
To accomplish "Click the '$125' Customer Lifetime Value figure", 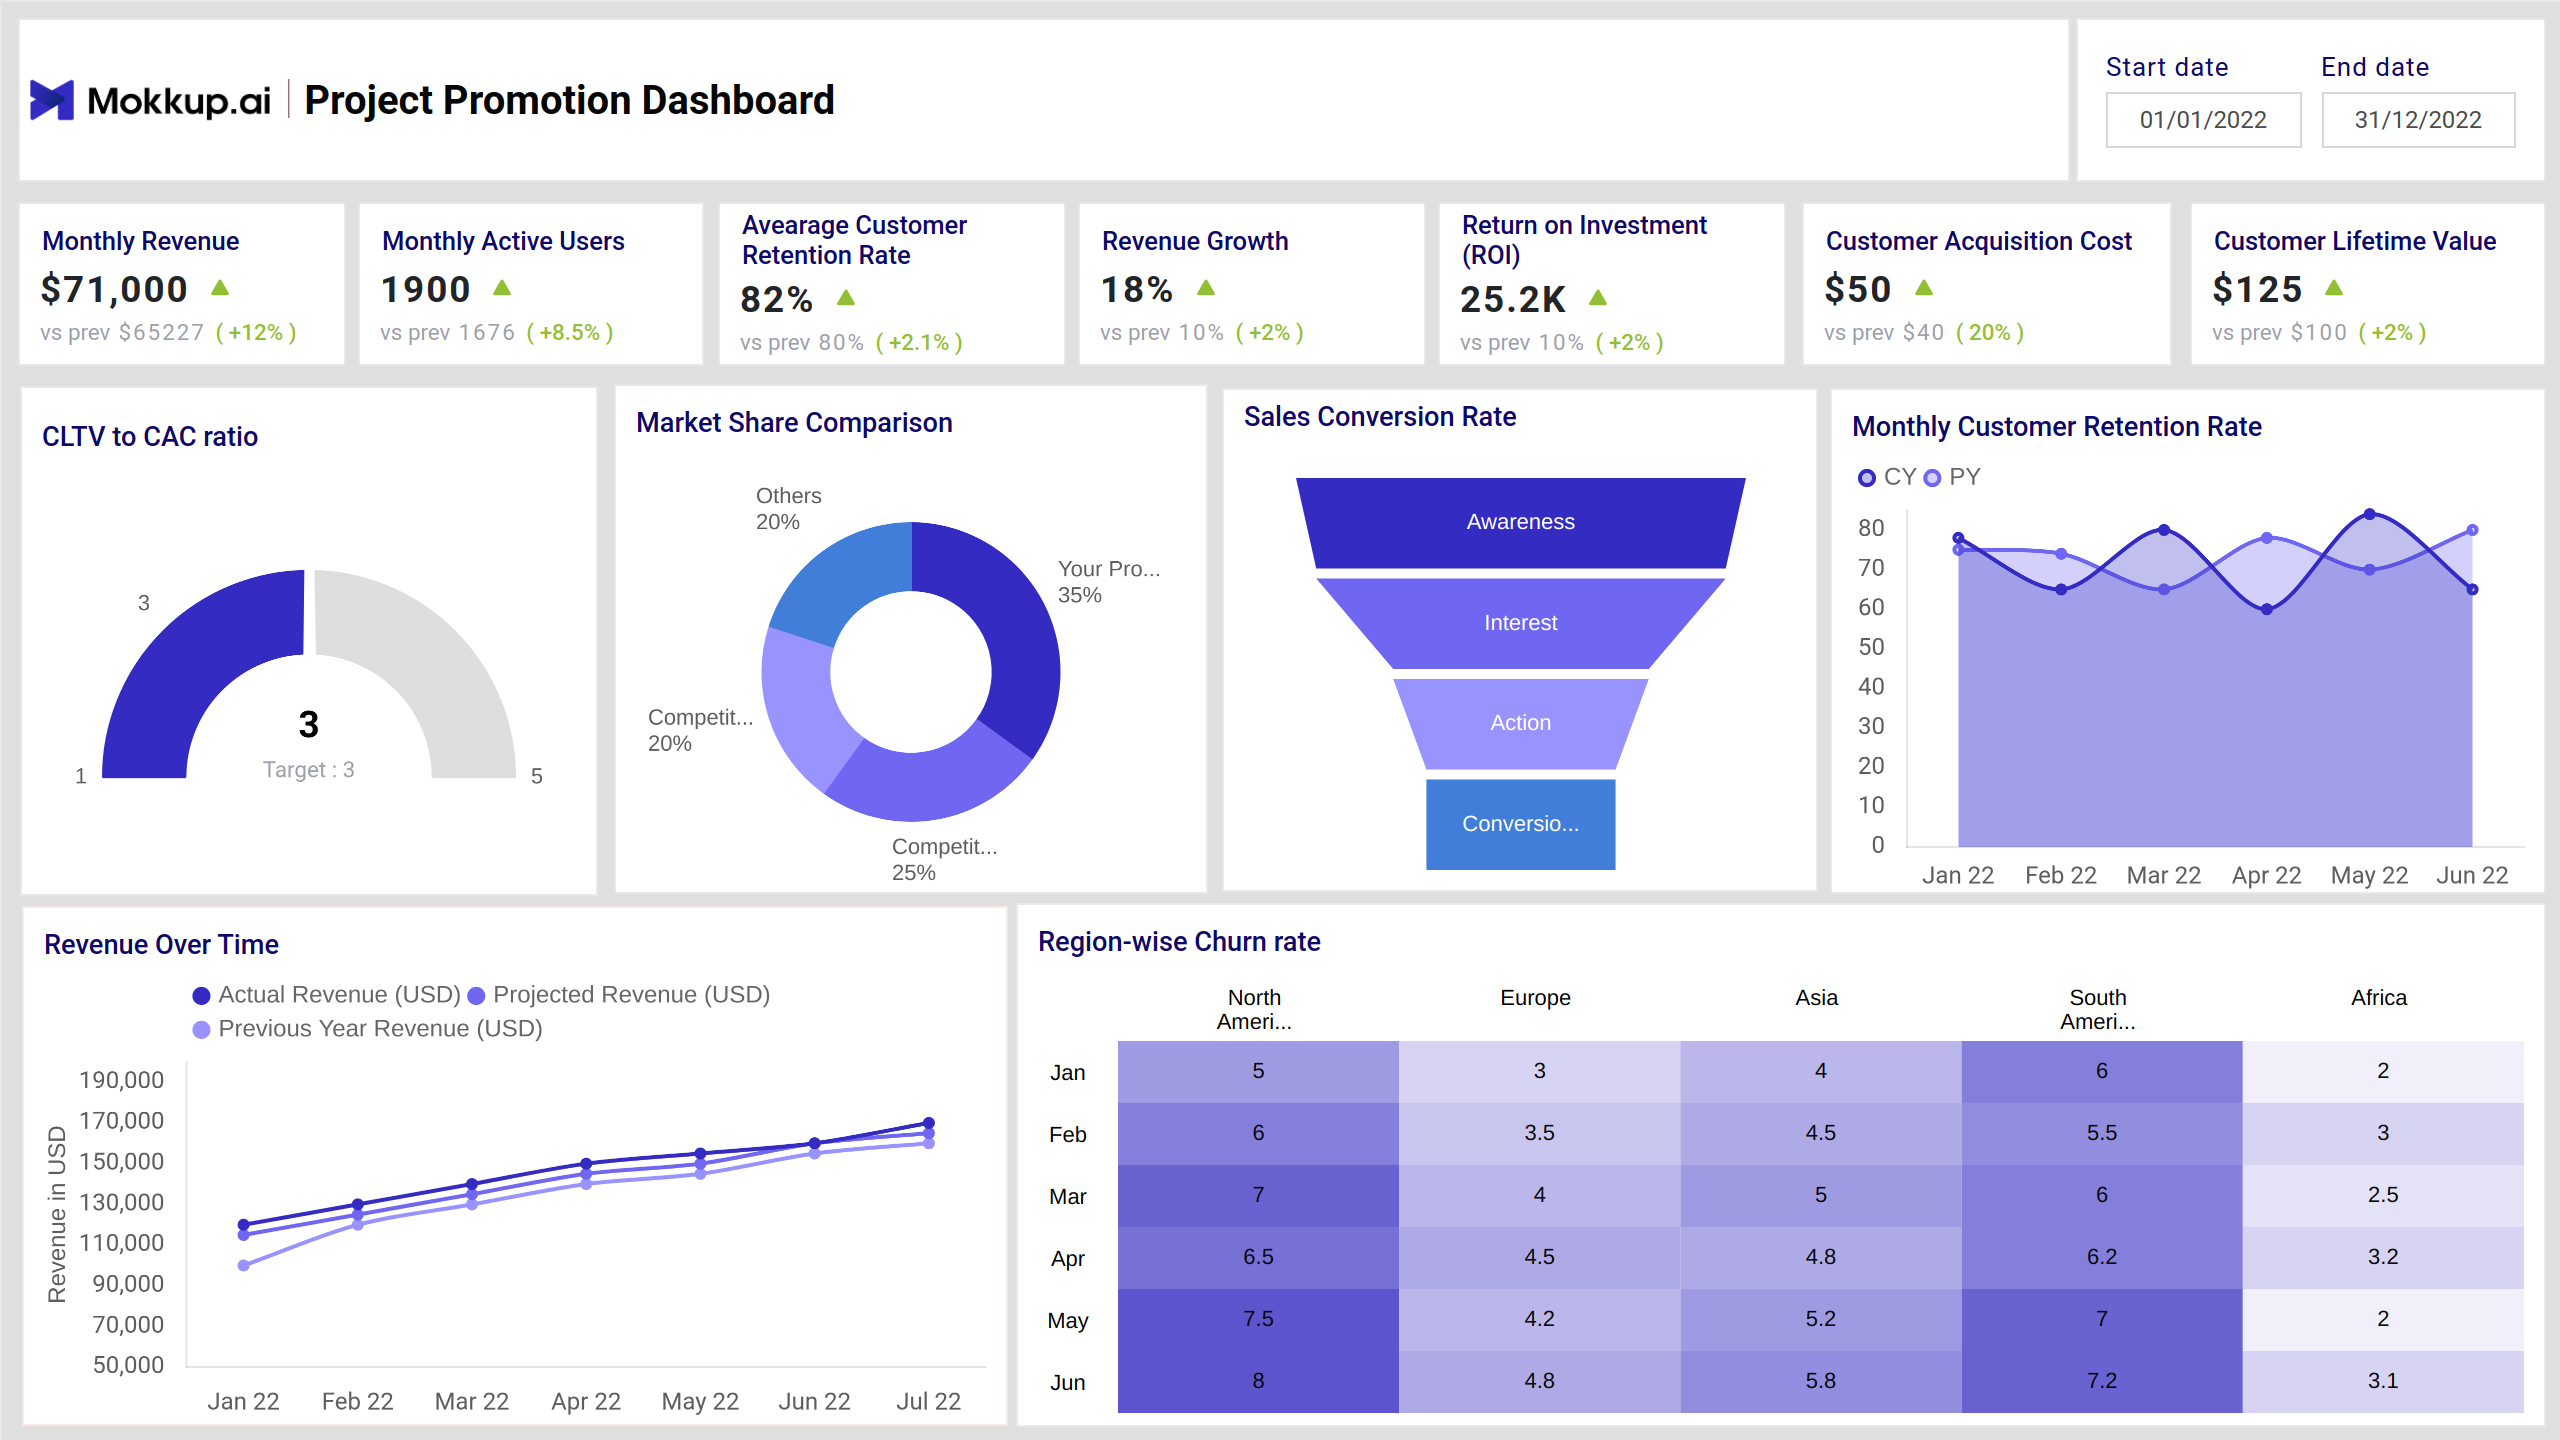I will pos(2258,289).
